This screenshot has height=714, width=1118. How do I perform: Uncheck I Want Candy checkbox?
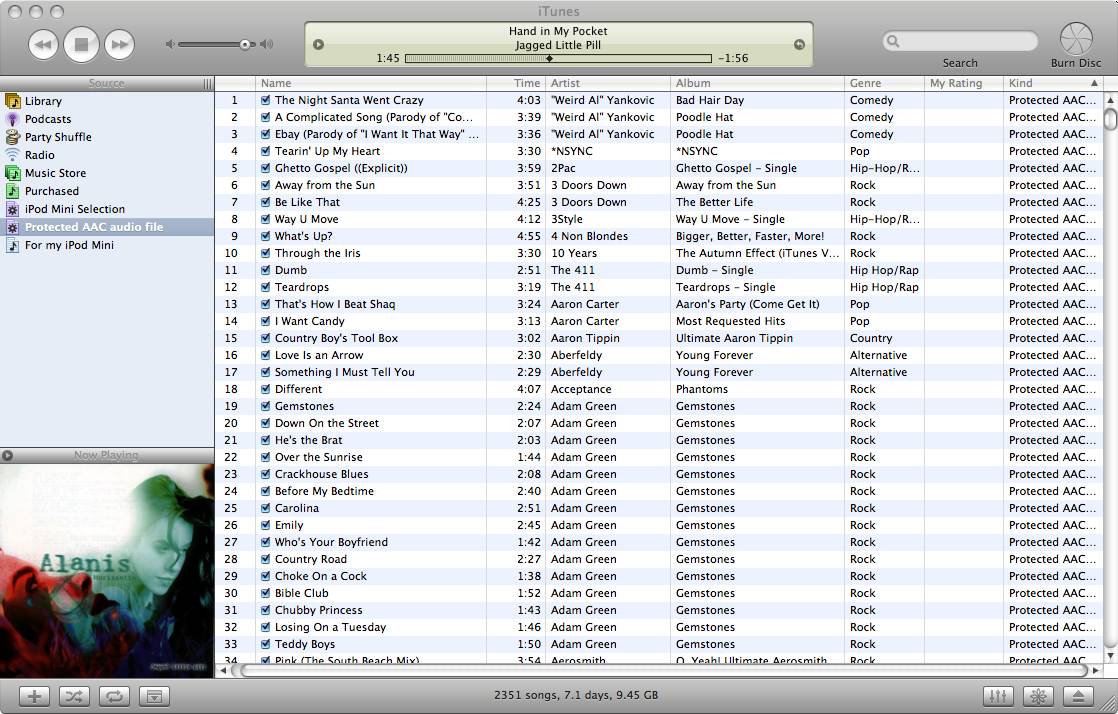point(265,321)
